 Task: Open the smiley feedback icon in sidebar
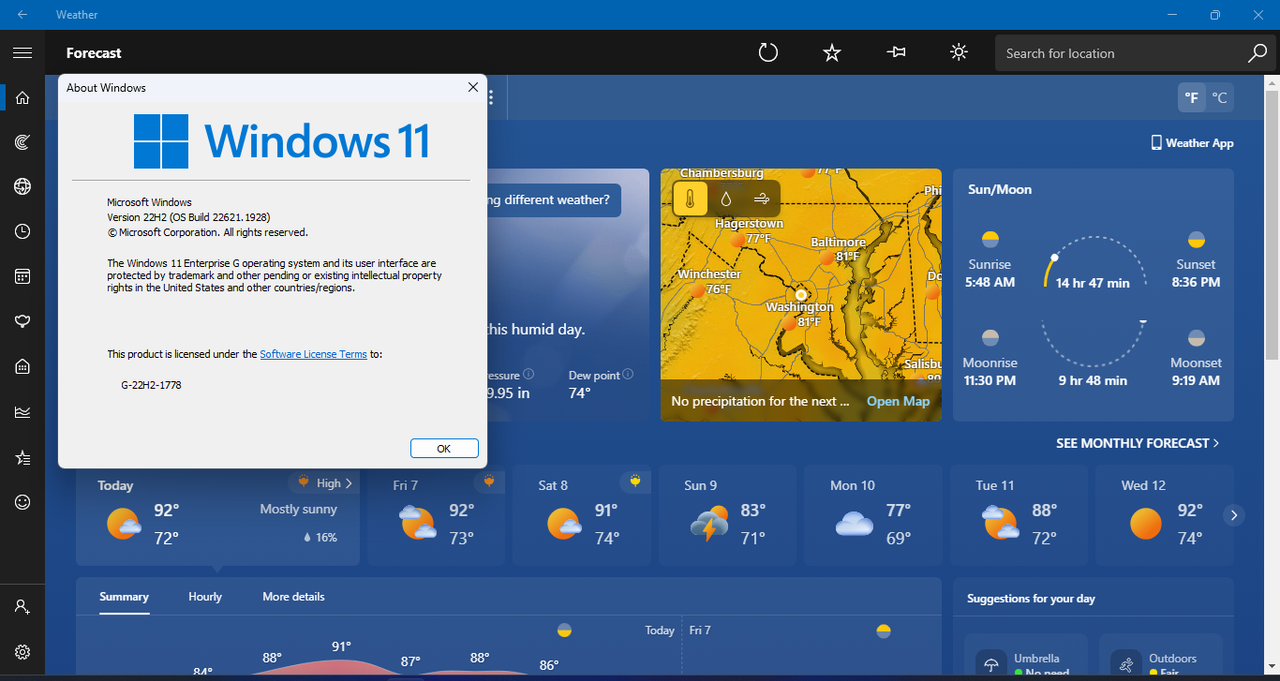[x=22, y=502]
